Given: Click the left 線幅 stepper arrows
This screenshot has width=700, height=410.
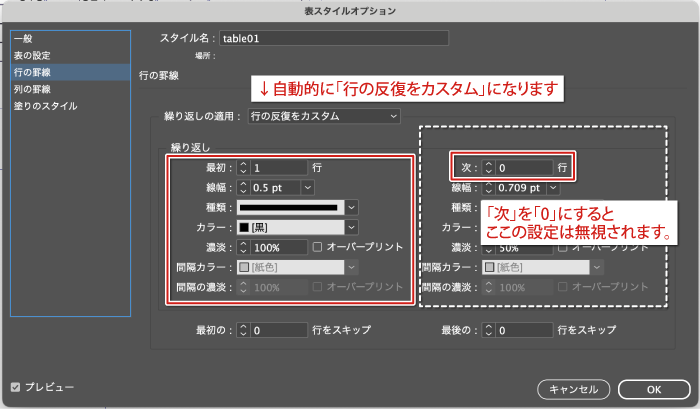Looking at the screenshot, I should [x=243, y=187].
